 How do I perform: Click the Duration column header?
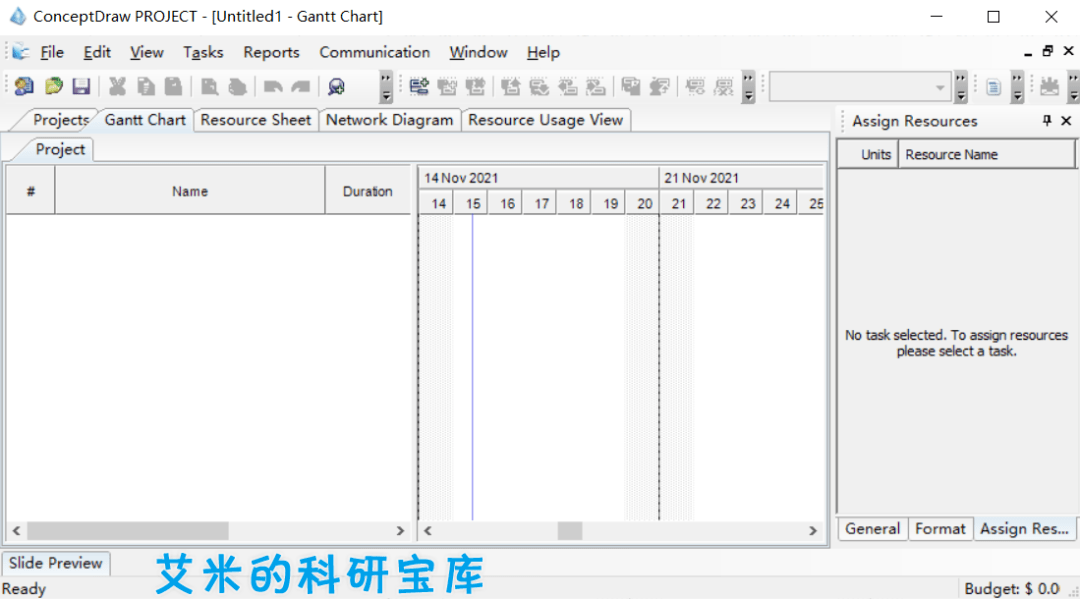(368, 191)
